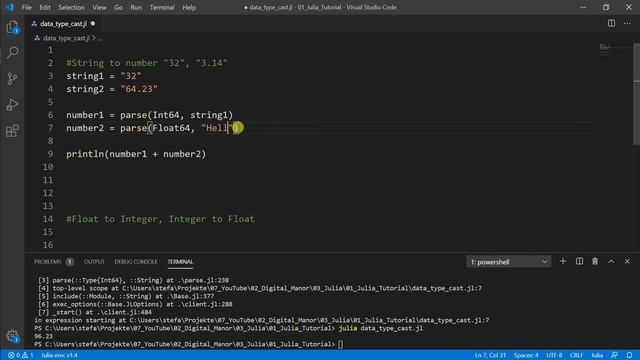This screenshot has height=360, width=640.
Task: Switch to the TERMINAL panel tab
Action: [180, 262]
